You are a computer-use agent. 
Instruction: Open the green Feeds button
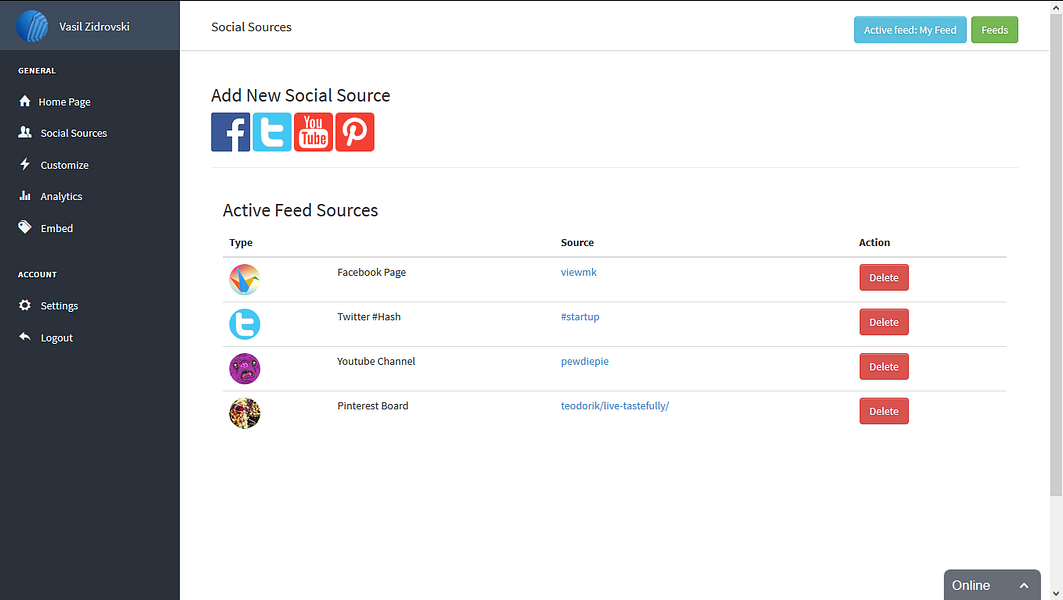pyautogui.click(x=995, y=30)
